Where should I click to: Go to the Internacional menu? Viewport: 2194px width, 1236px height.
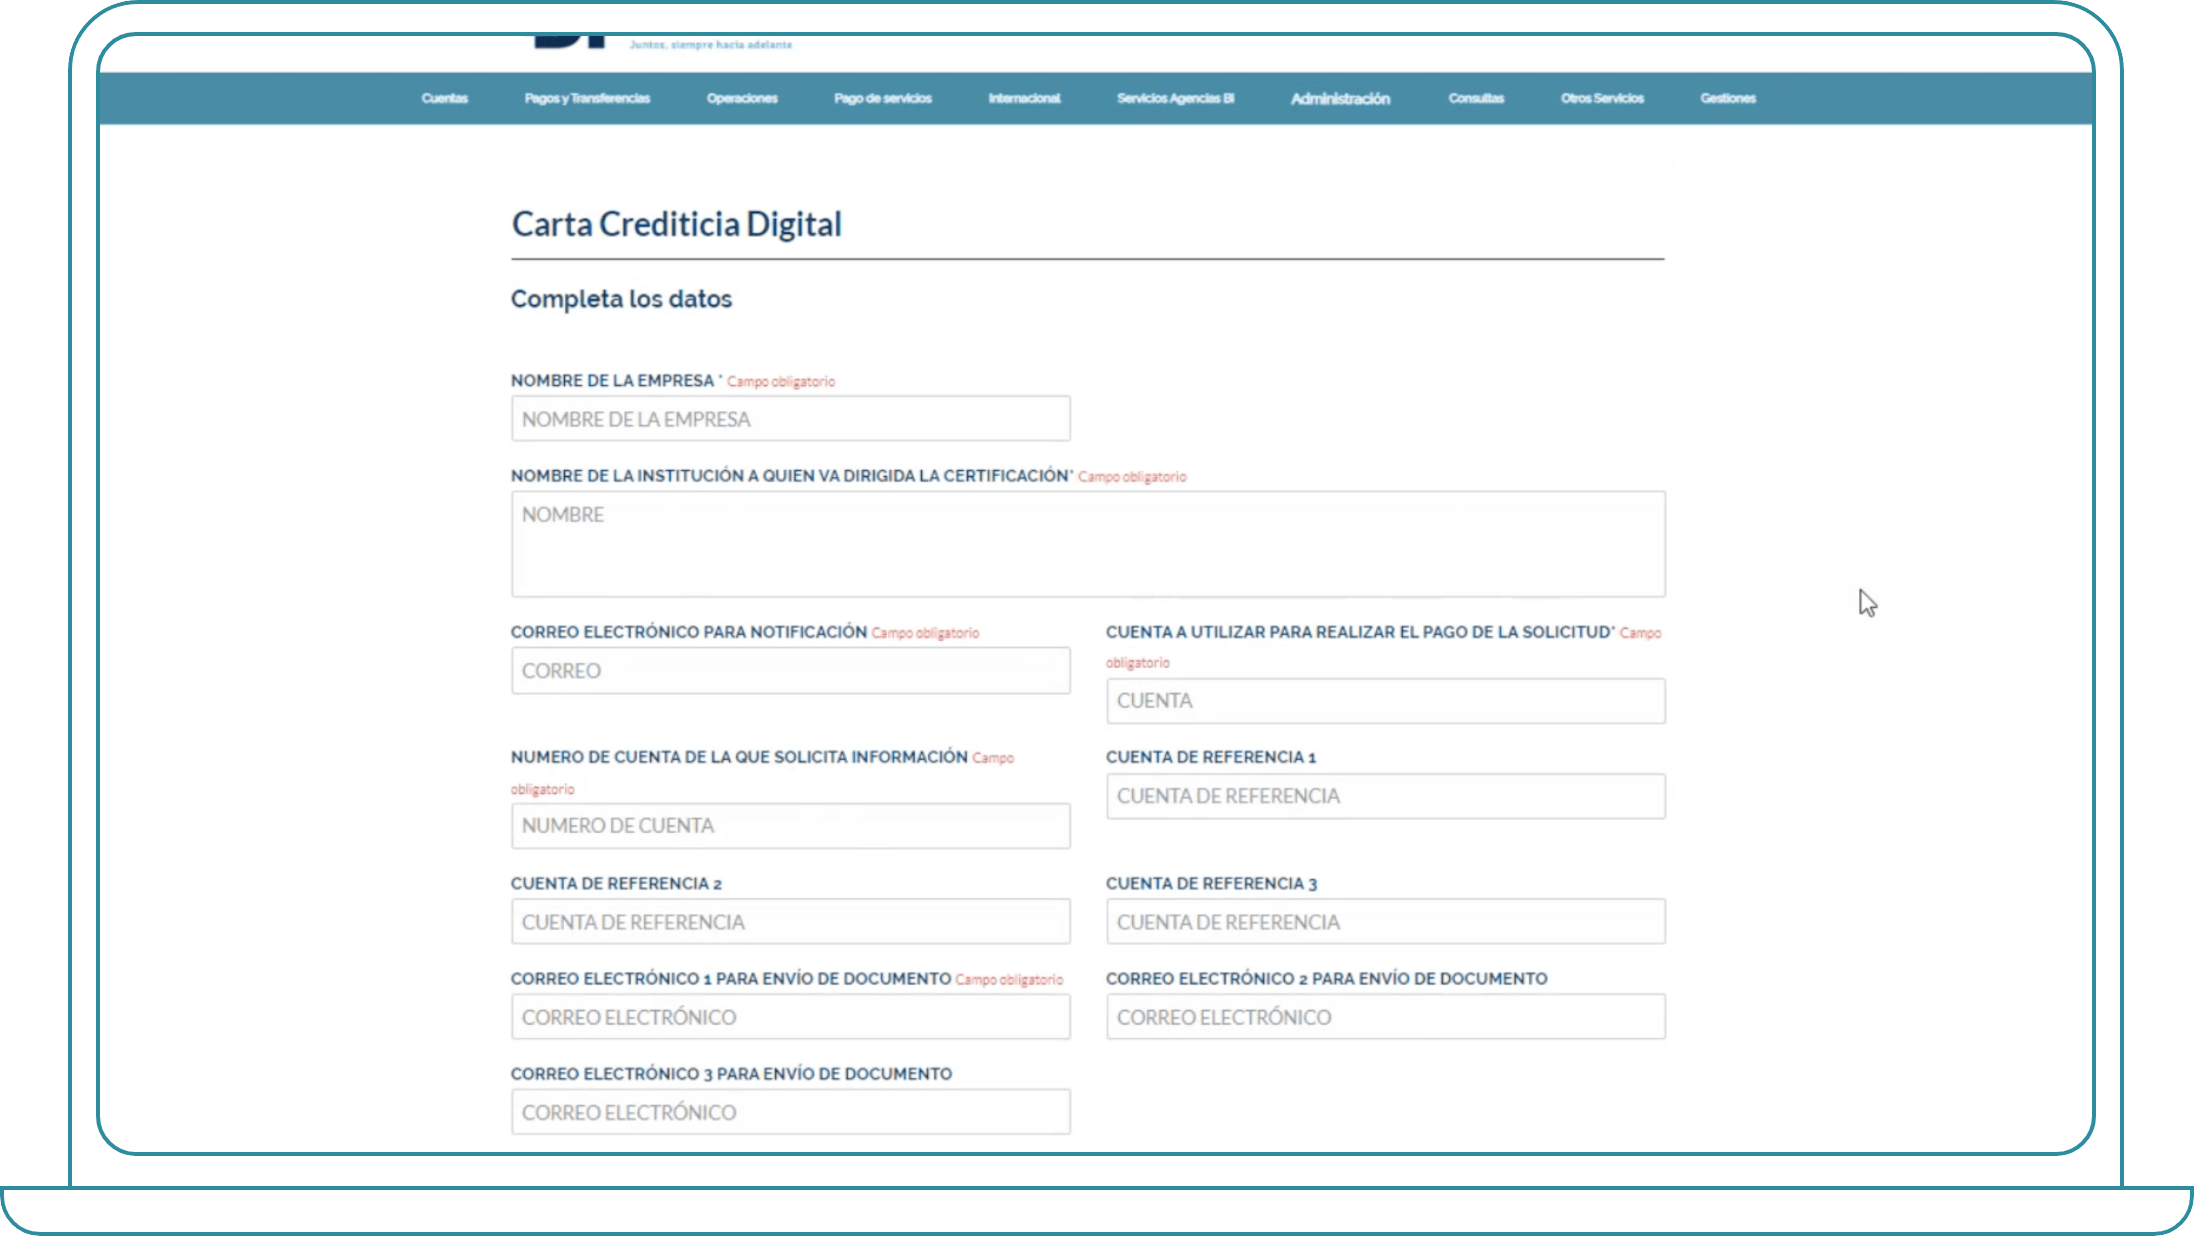[x=1024, y=98]
